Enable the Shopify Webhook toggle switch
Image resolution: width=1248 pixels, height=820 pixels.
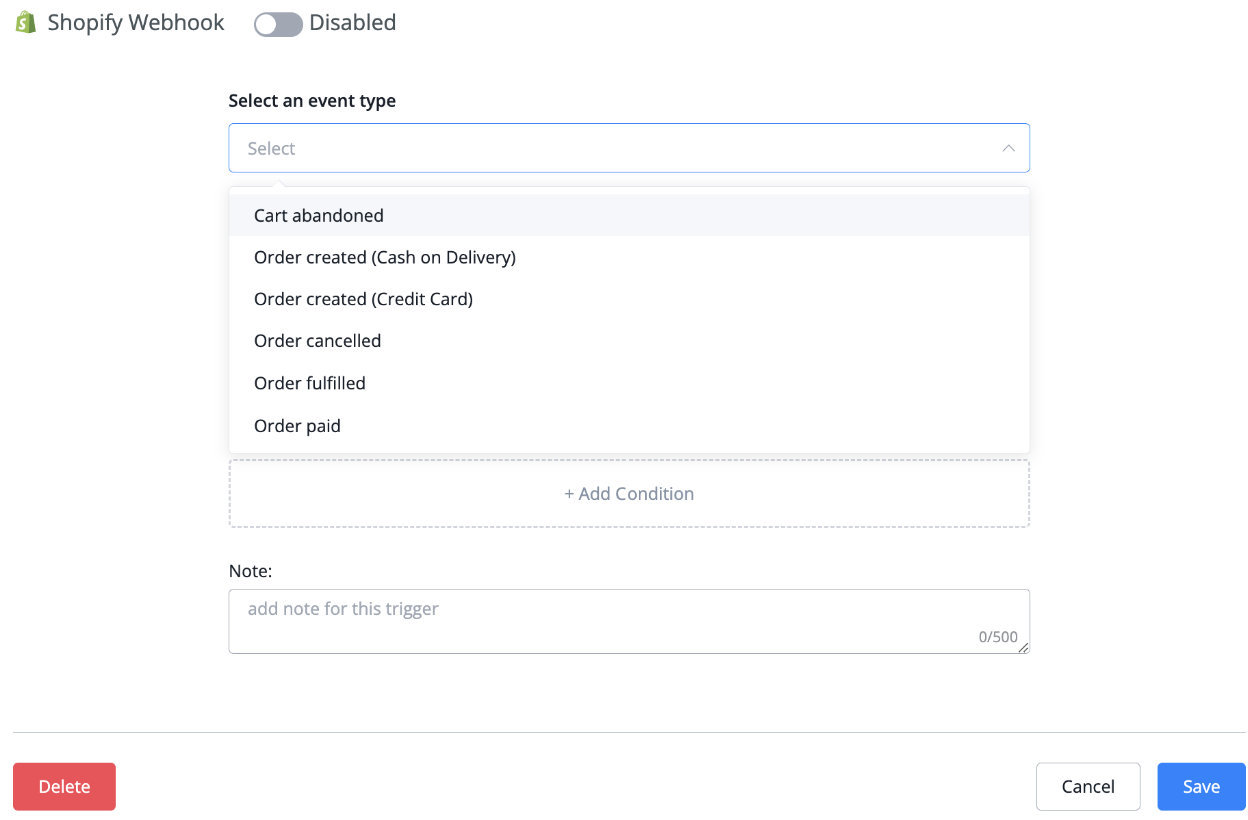click(278, 24)
